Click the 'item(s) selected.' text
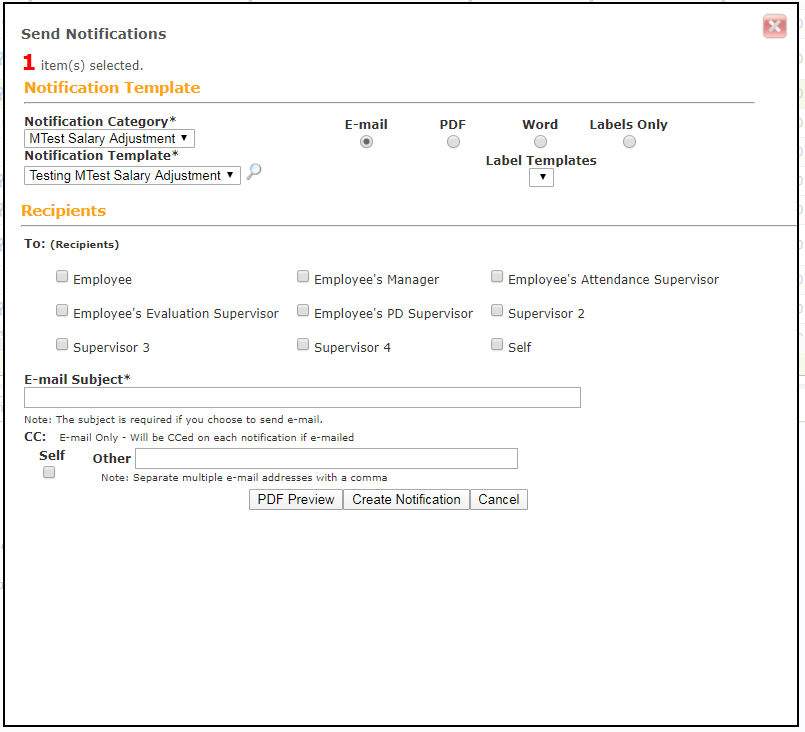 click(x=92, y=66)
